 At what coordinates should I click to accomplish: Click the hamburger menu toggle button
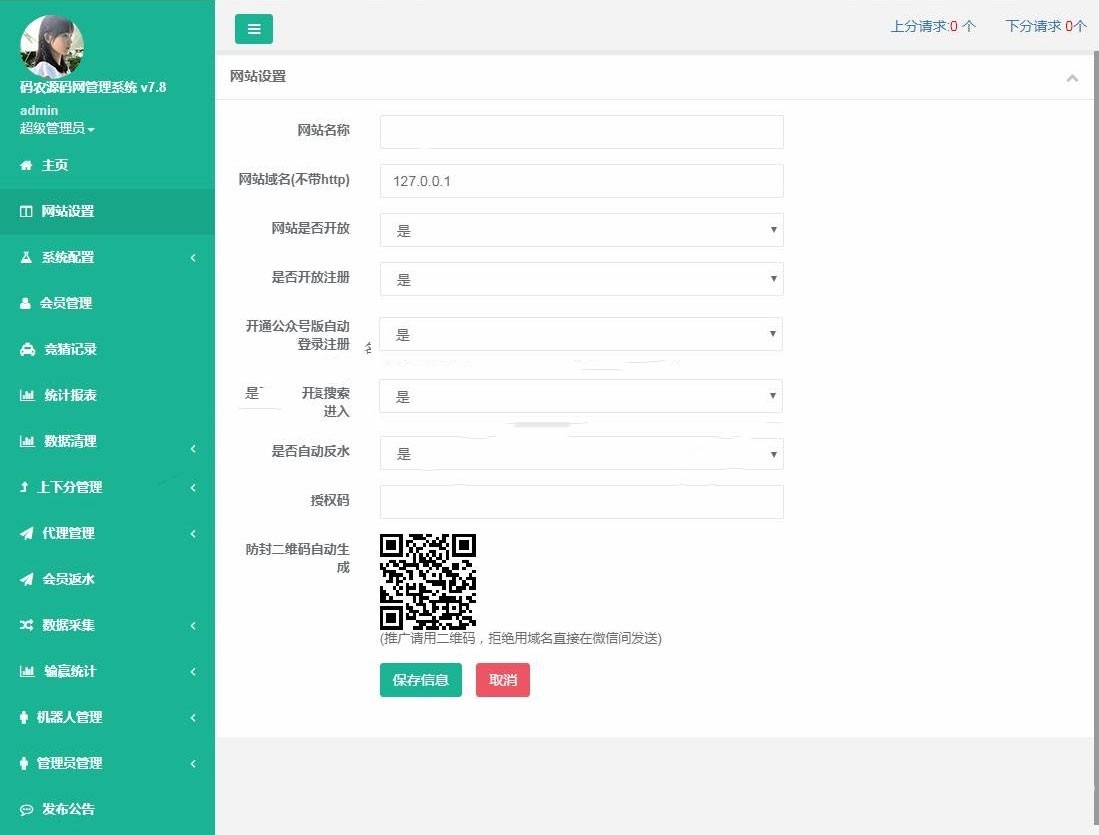[x=253, y=29]
